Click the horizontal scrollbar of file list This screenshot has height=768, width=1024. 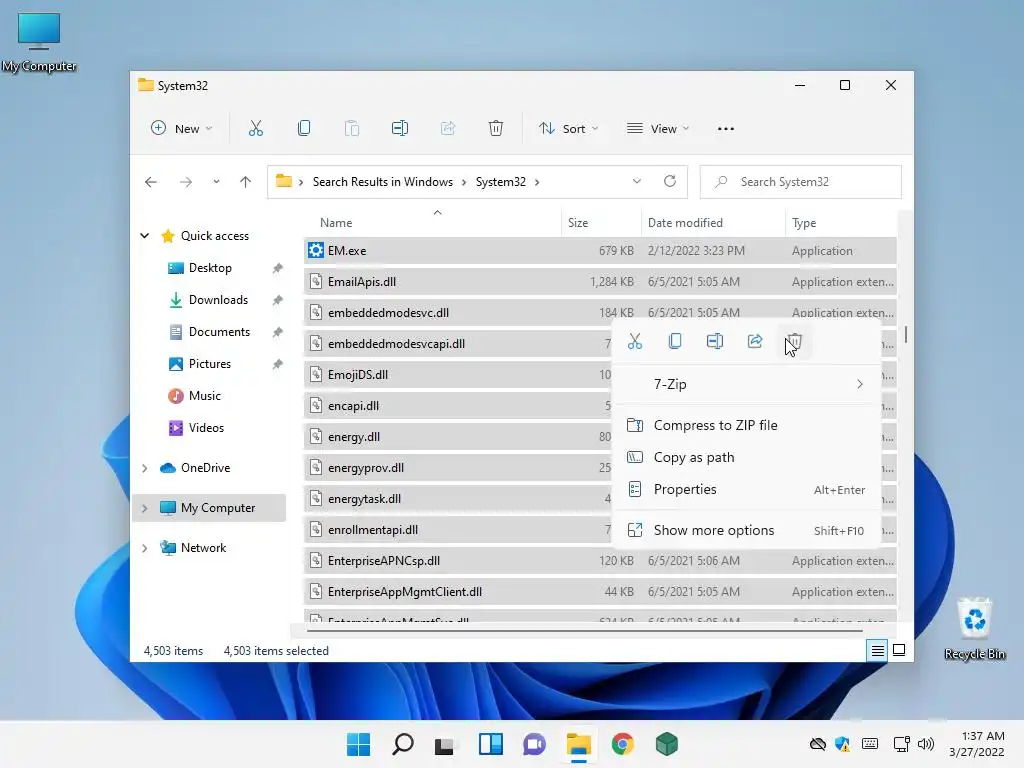(x=584, y=631)
